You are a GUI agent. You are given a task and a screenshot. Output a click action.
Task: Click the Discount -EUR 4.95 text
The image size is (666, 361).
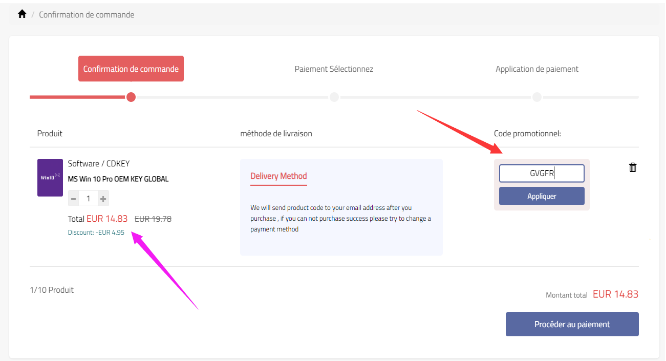96,232
